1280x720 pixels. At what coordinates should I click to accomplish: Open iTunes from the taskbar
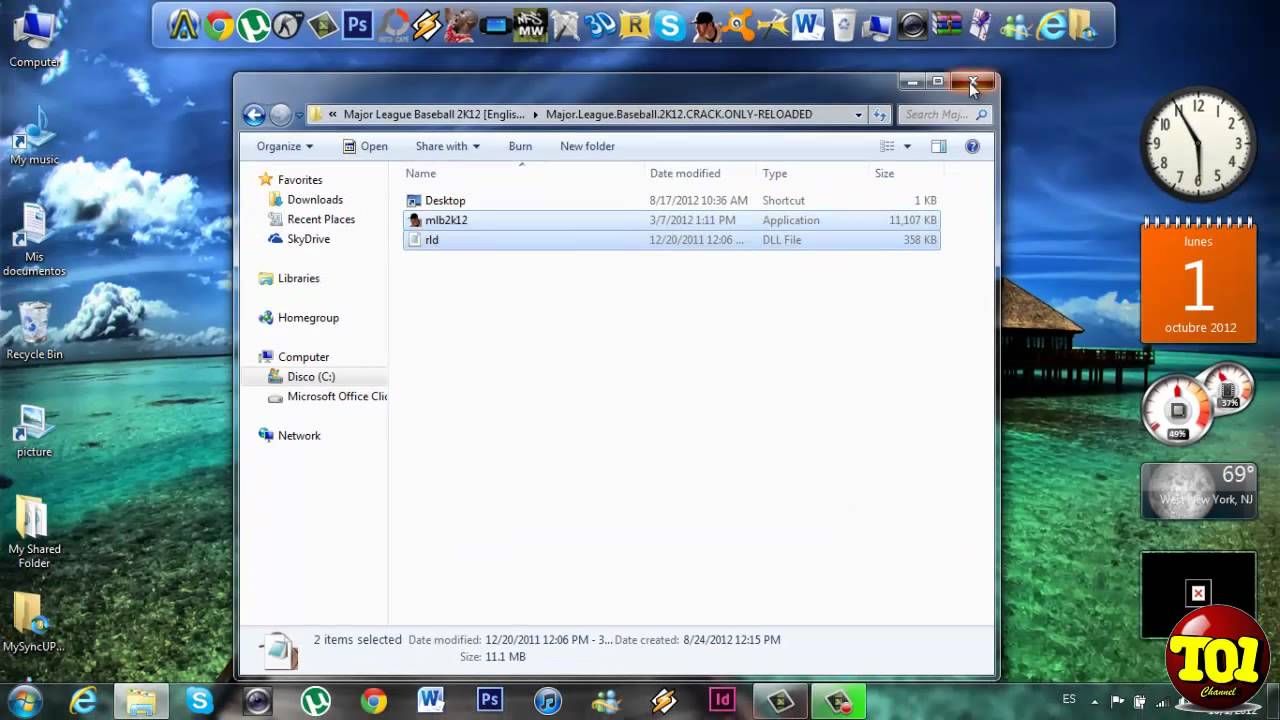tap(547, 701)
